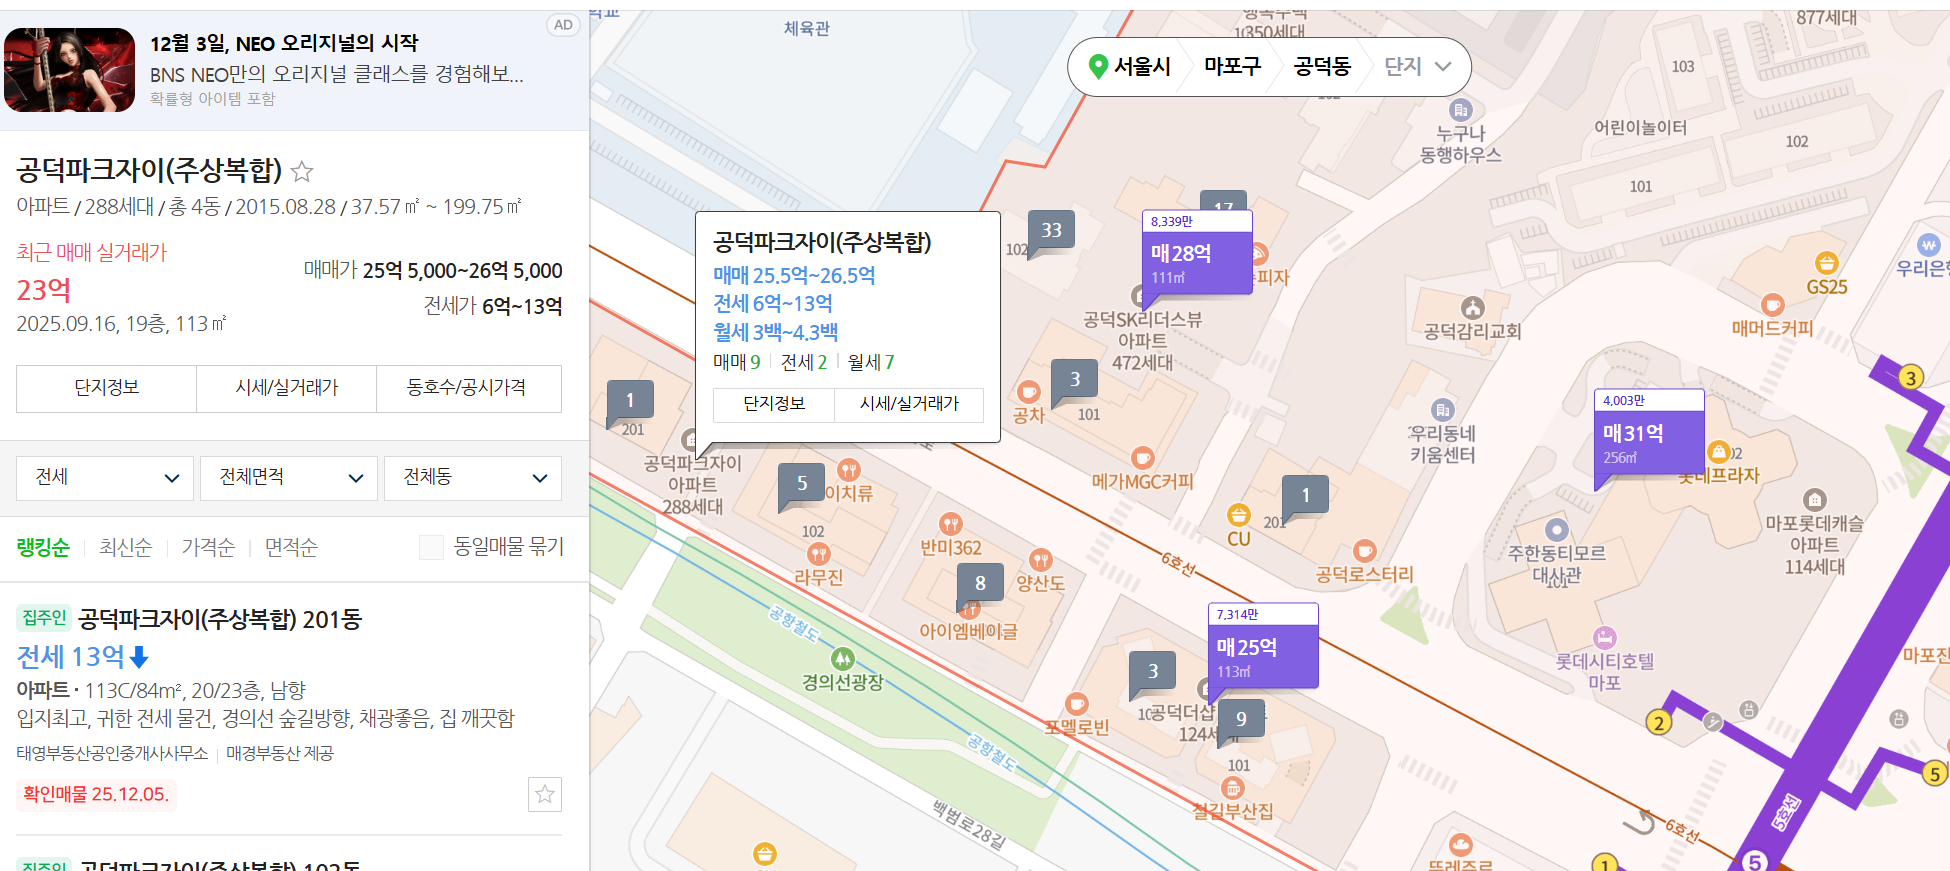Click the 라무진 restaurant icon

[x=819, y=554]
